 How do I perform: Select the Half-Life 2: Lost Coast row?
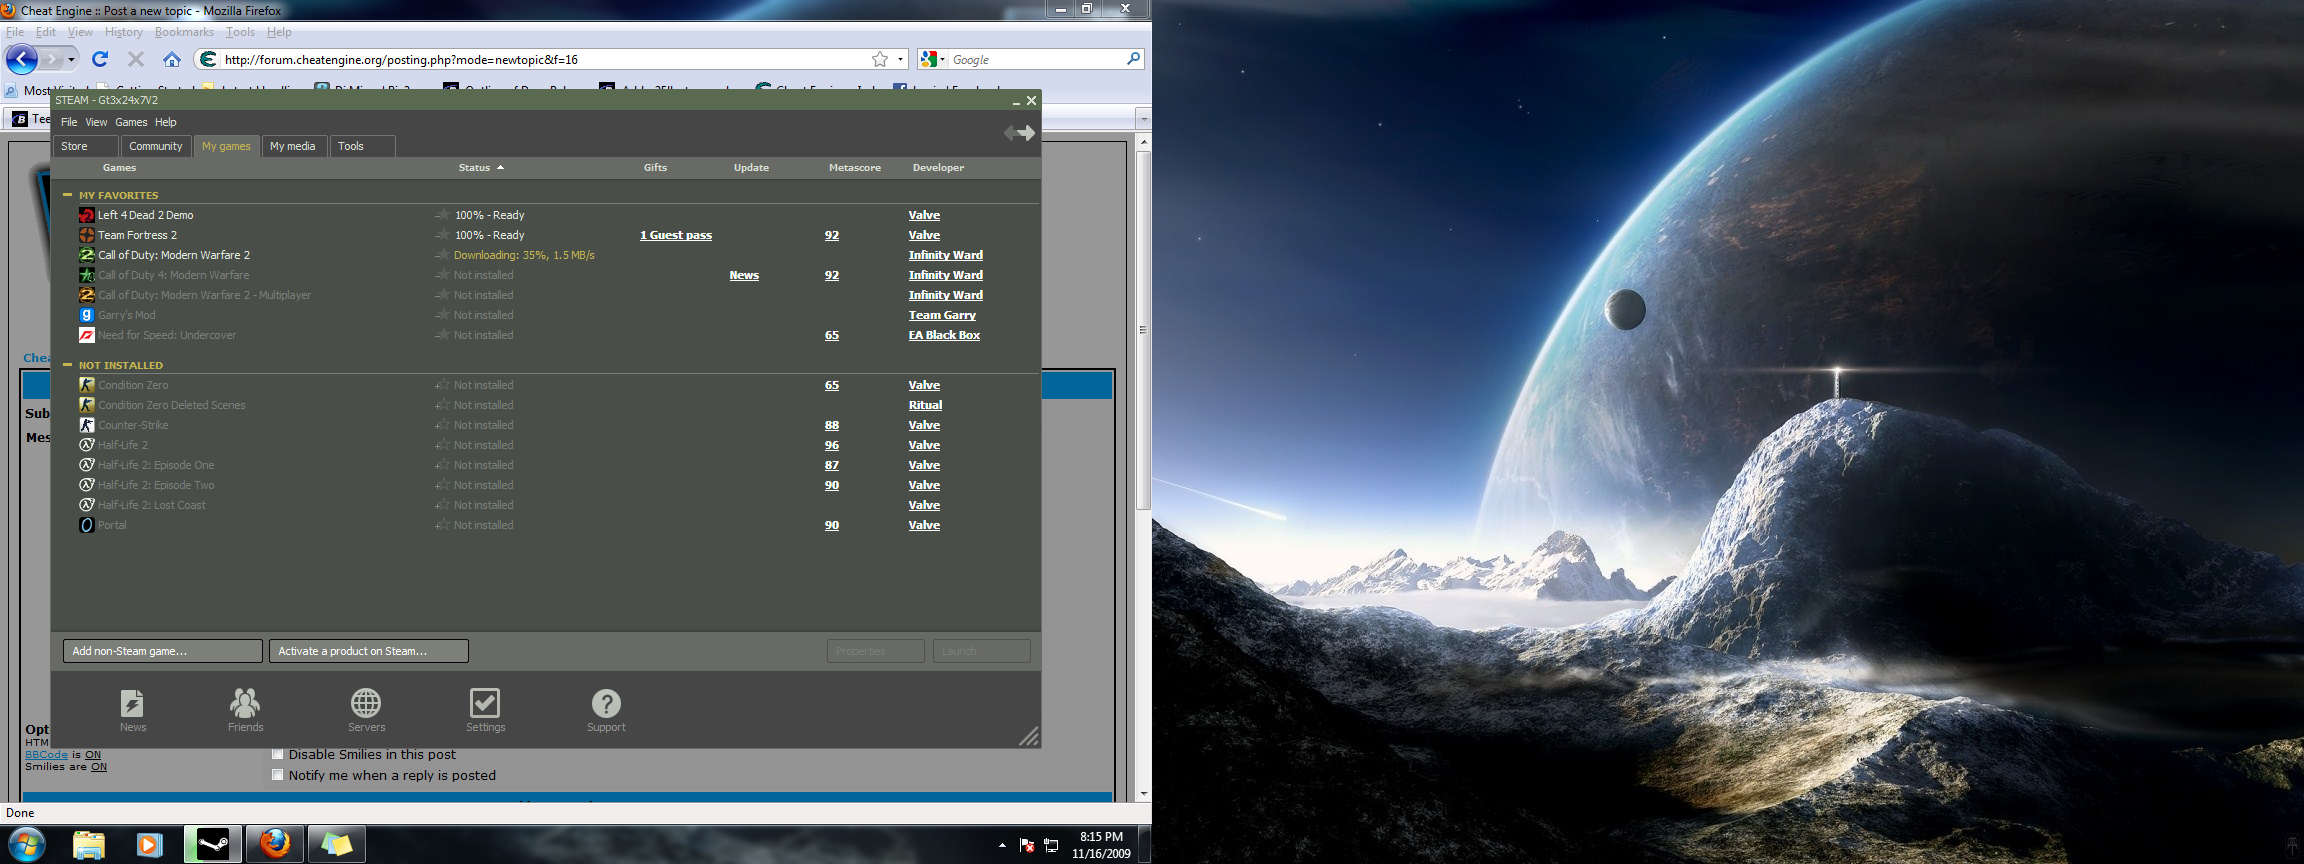tap(546, 505)
